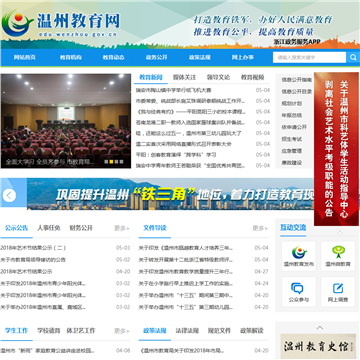Select the second slideshow dot
This screenshot has width=360, height=360.
(x=111, y=162)
